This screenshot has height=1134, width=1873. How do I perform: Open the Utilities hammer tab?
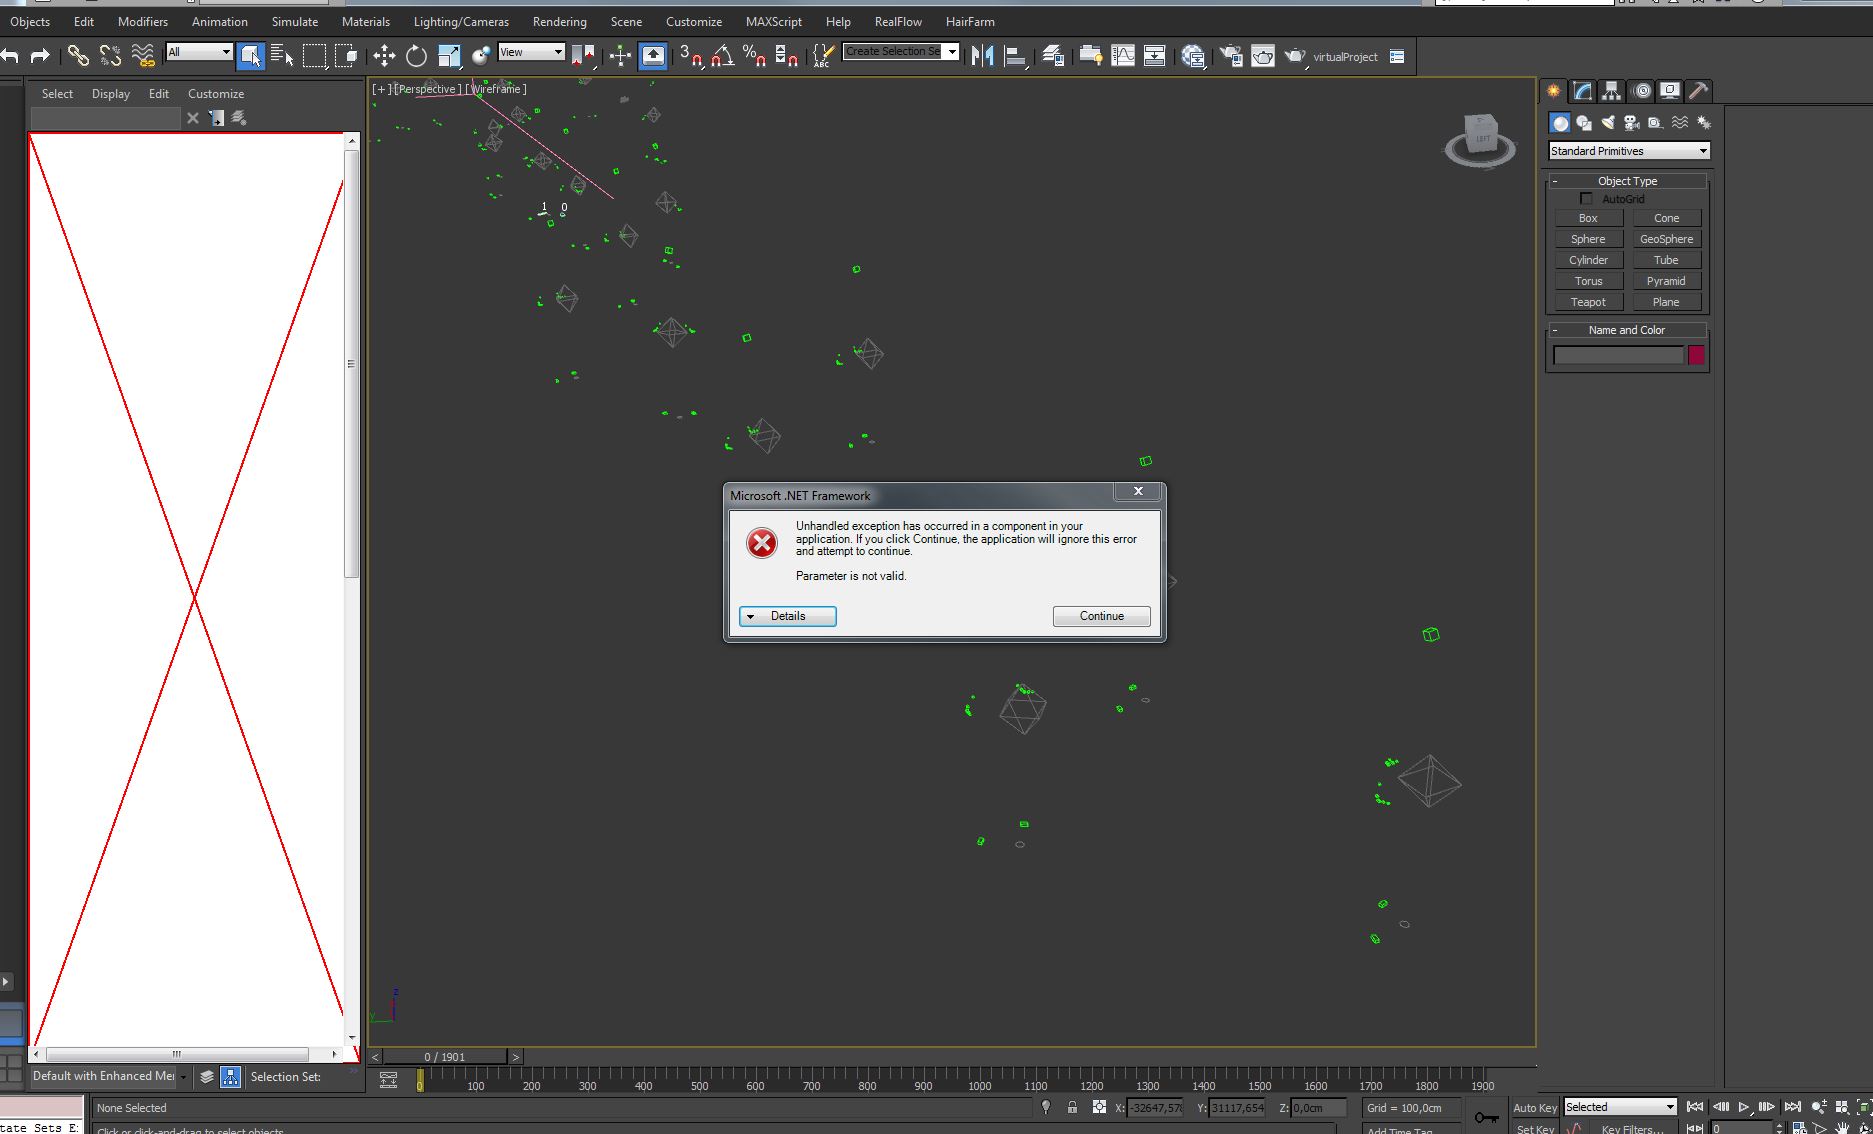[1698, 91]
